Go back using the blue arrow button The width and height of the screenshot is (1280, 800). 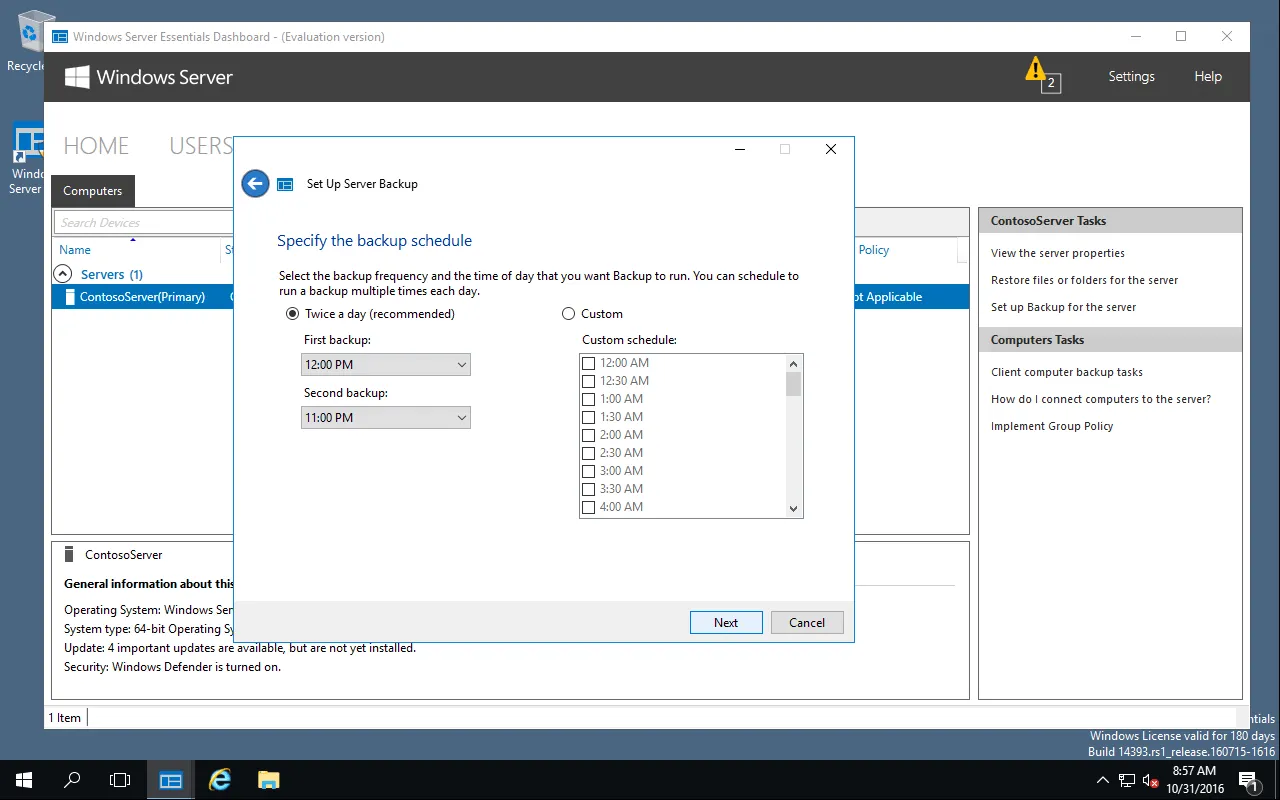pos(255,183)
